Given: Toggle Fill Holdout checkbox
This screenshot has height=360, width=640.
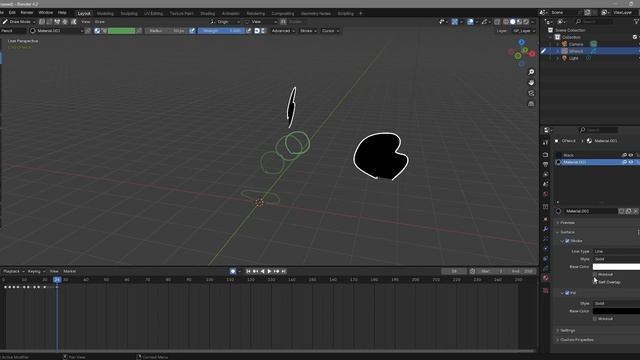Looking at the screenshot, I should pos(595,319).
